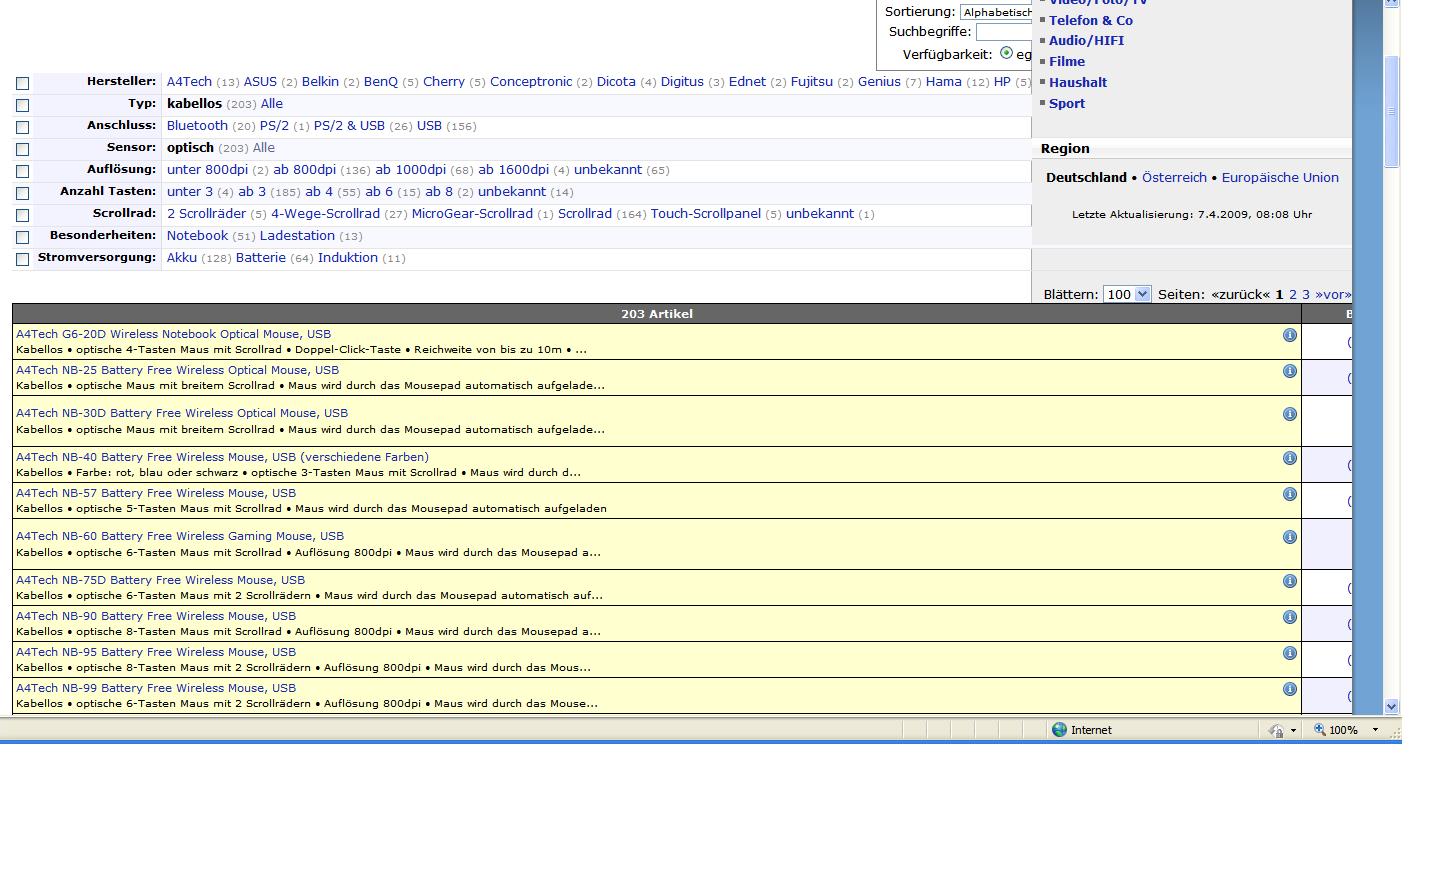
Task: Tick the Anzahl Tasten filter checkbox
Action: pyautogui.click(x=22, y=193)
